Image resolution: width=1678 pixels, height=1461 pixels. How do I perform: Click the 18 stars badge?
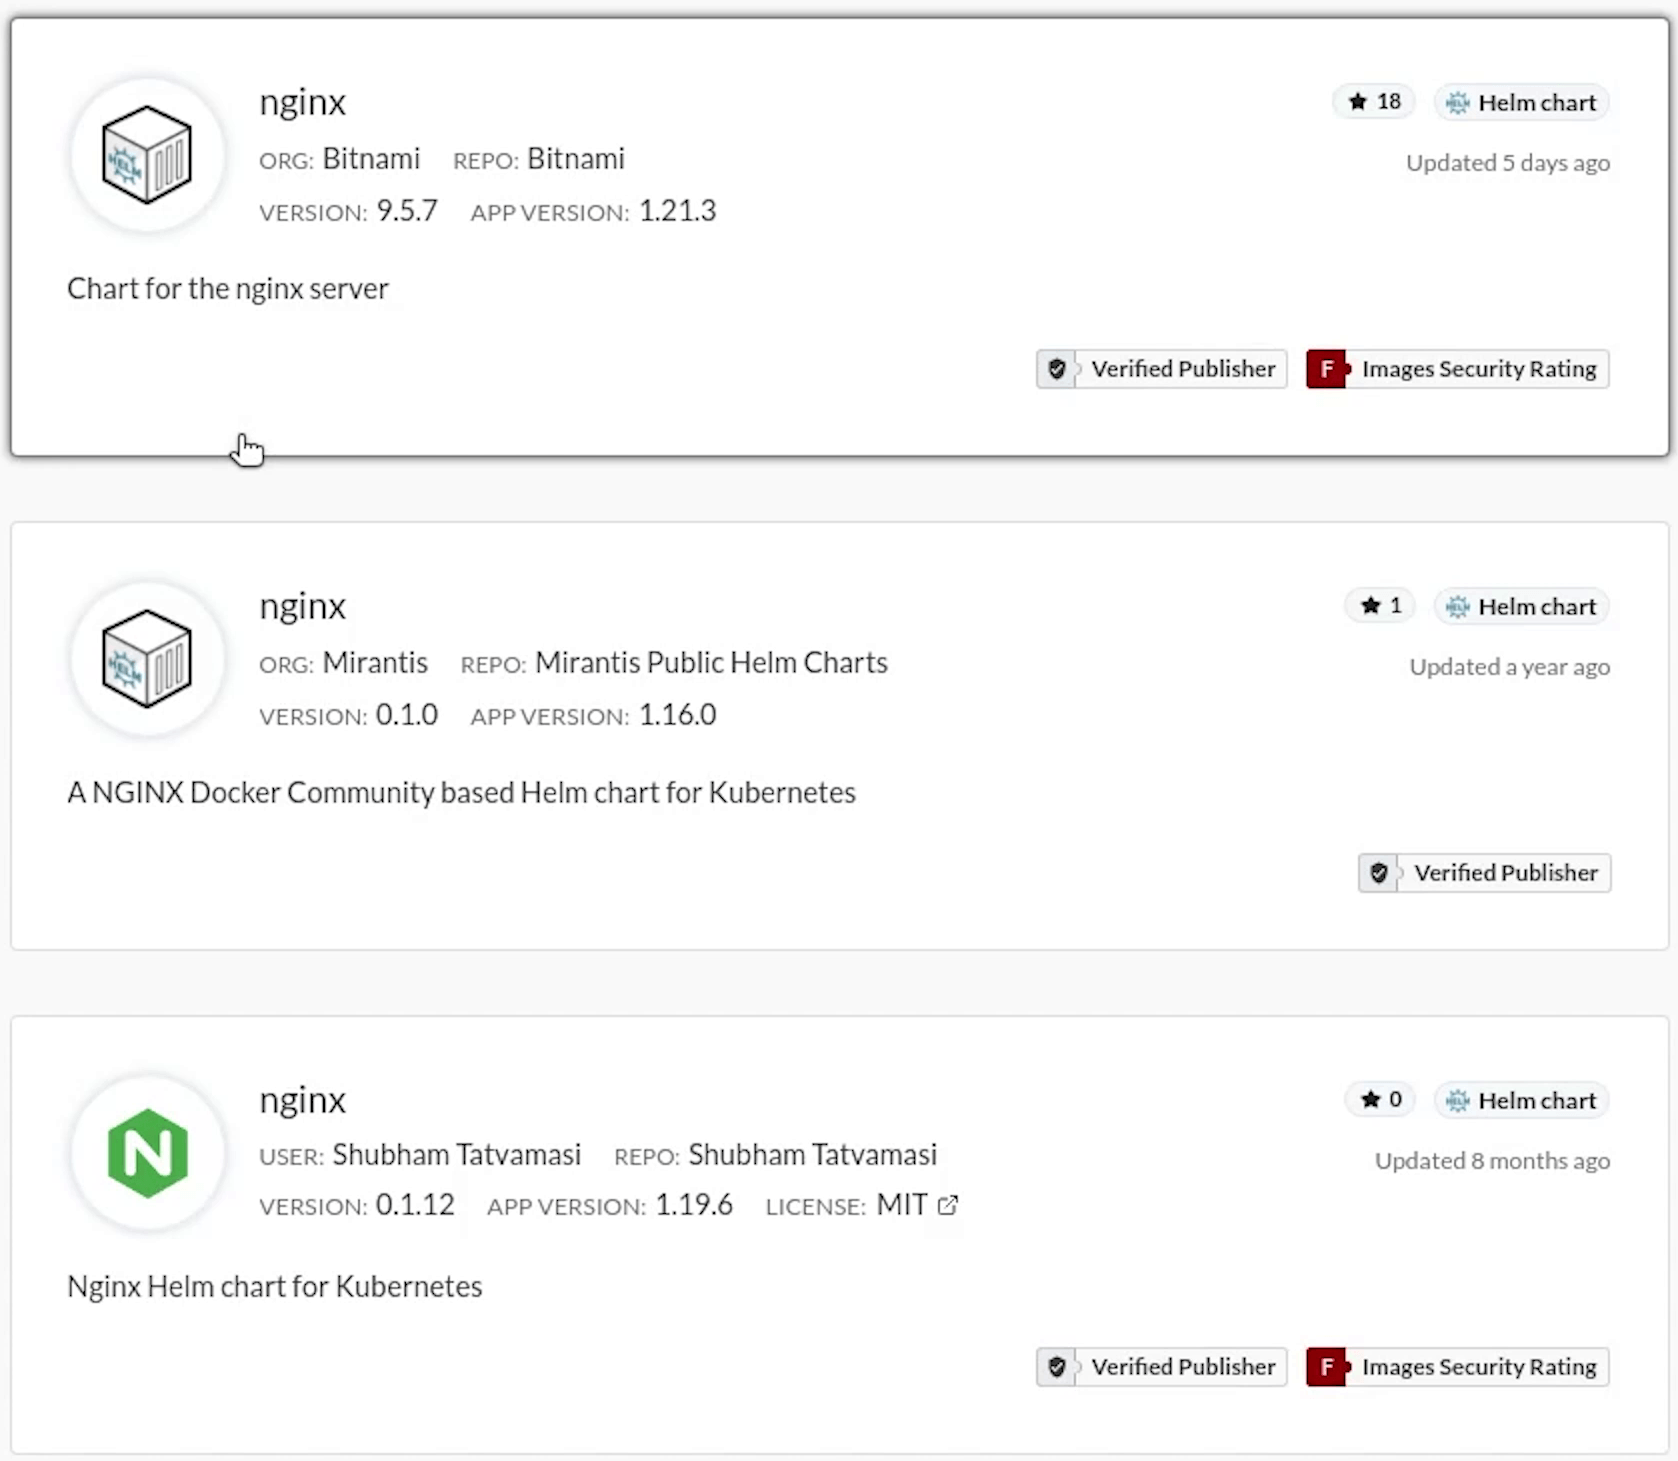1374,102
